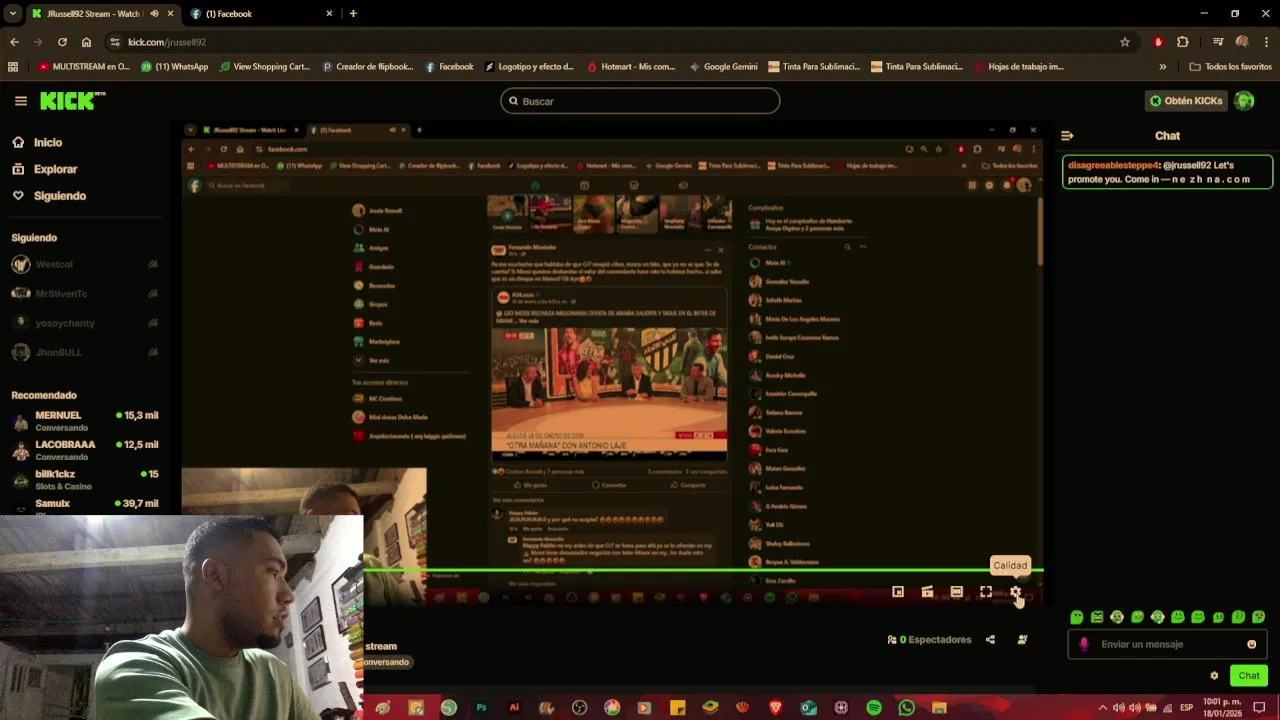Click the browser home button
Image resolution: width=1280 pixels, height=720 pixels.
(86, 42)
